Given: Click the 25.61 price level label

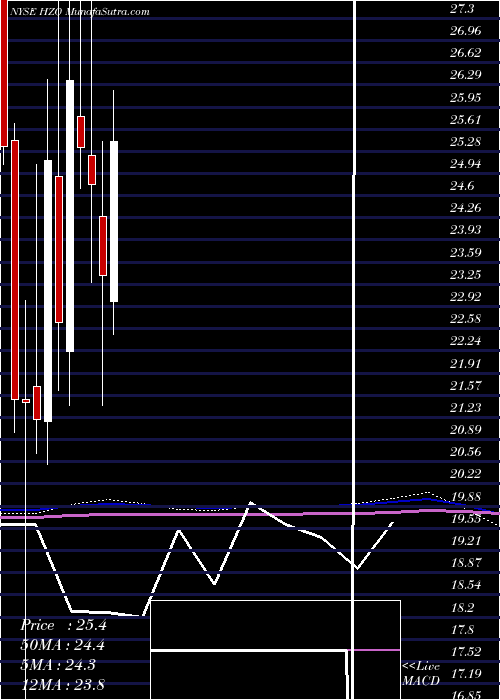Looking at the screenshot, I should 466,120.
